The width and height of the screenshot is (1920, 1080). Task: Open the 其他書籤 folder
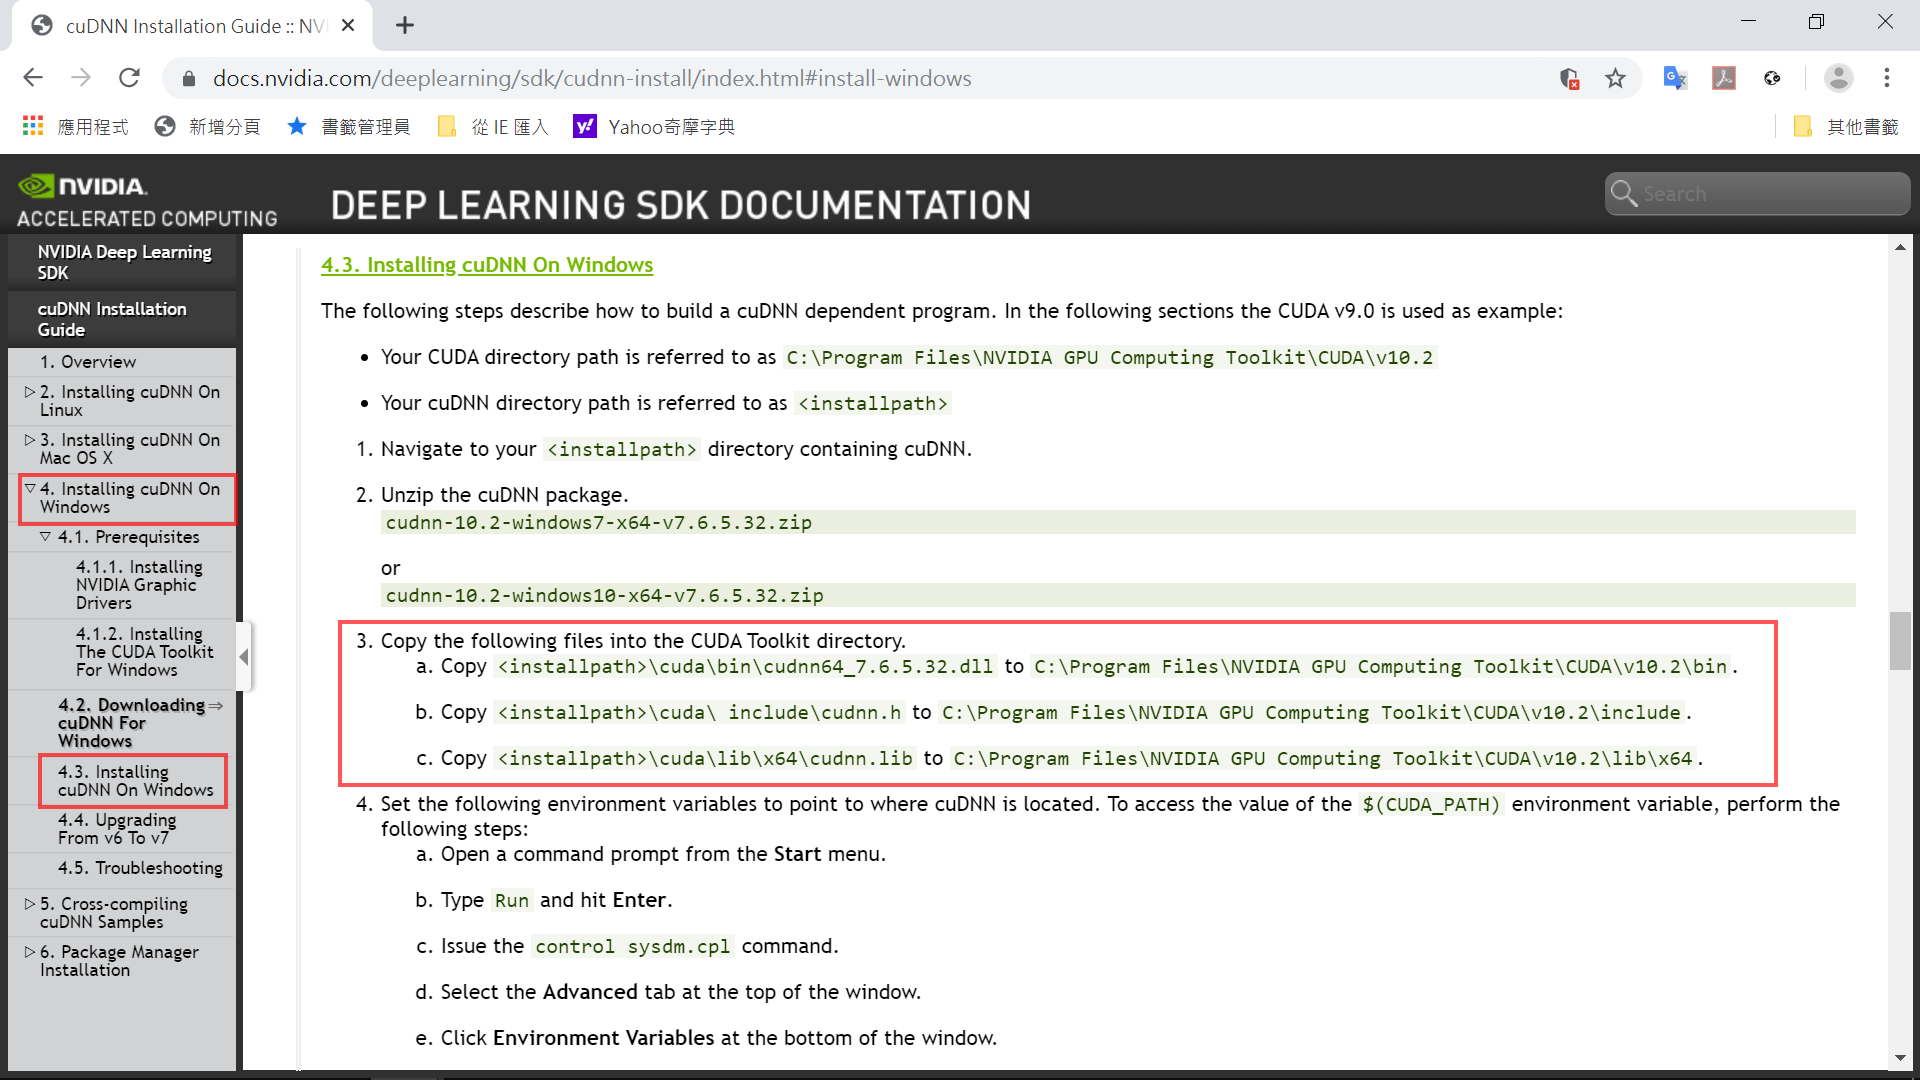1846,126
